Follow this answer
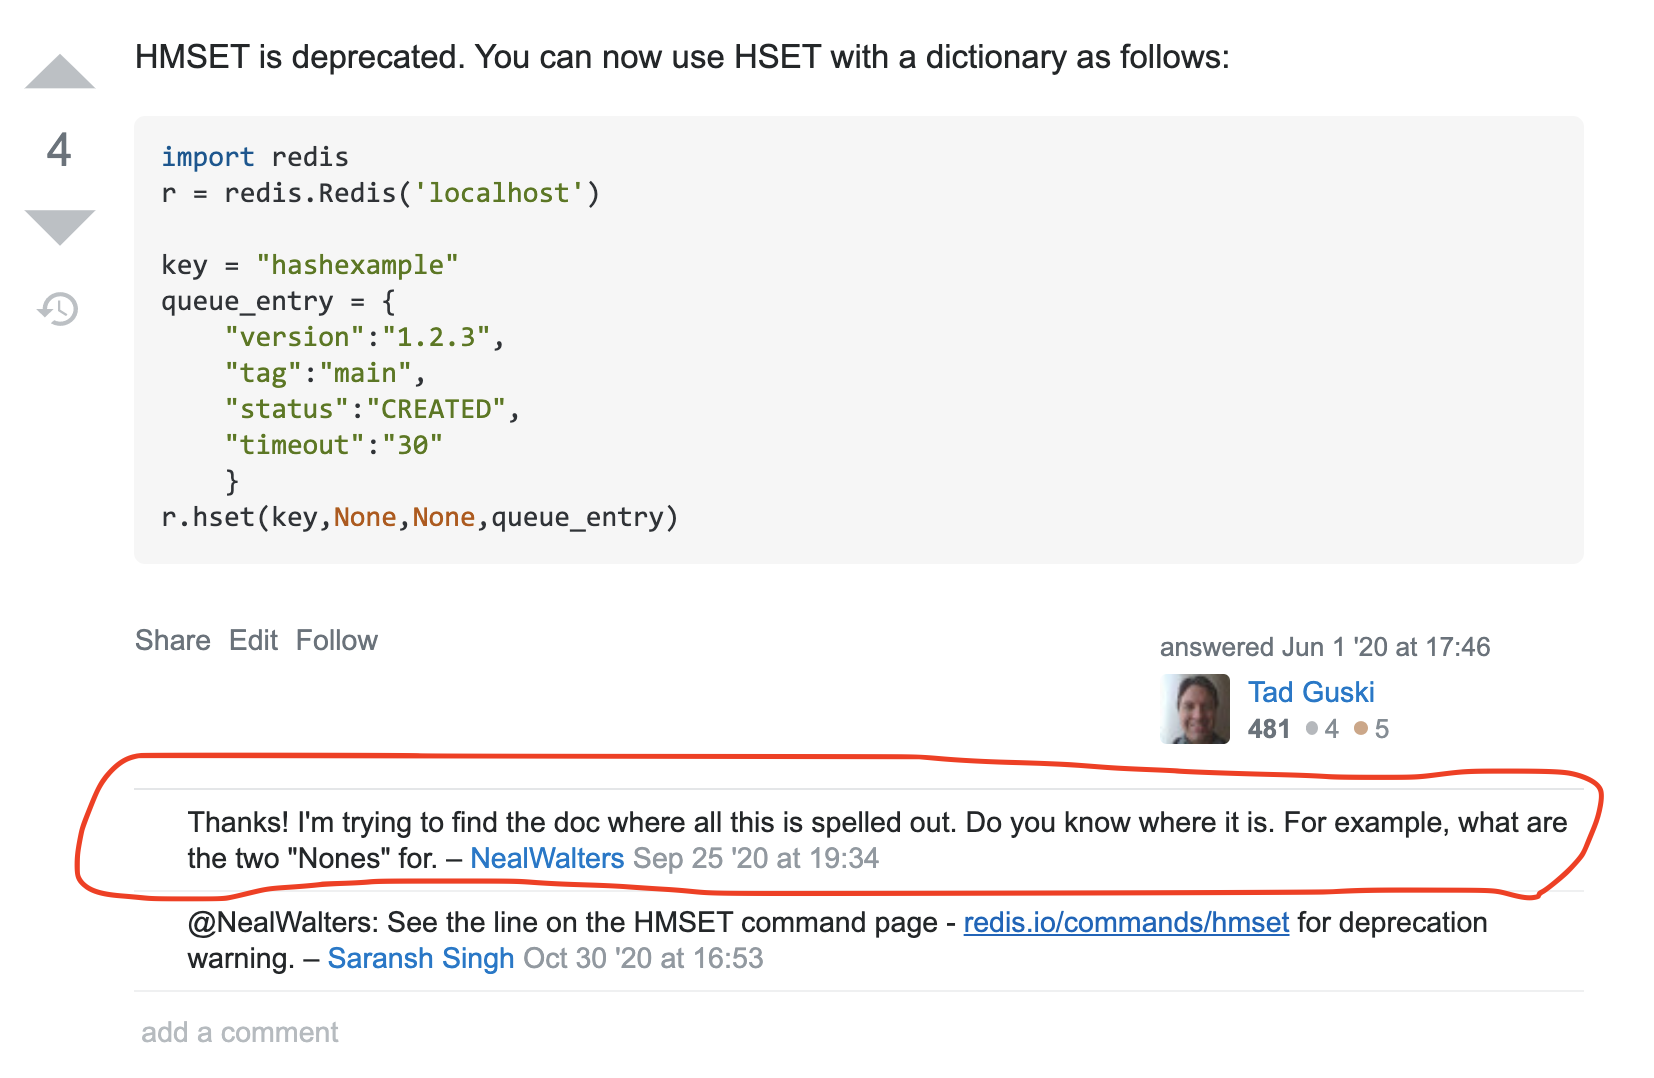 [x=336, y=640]
